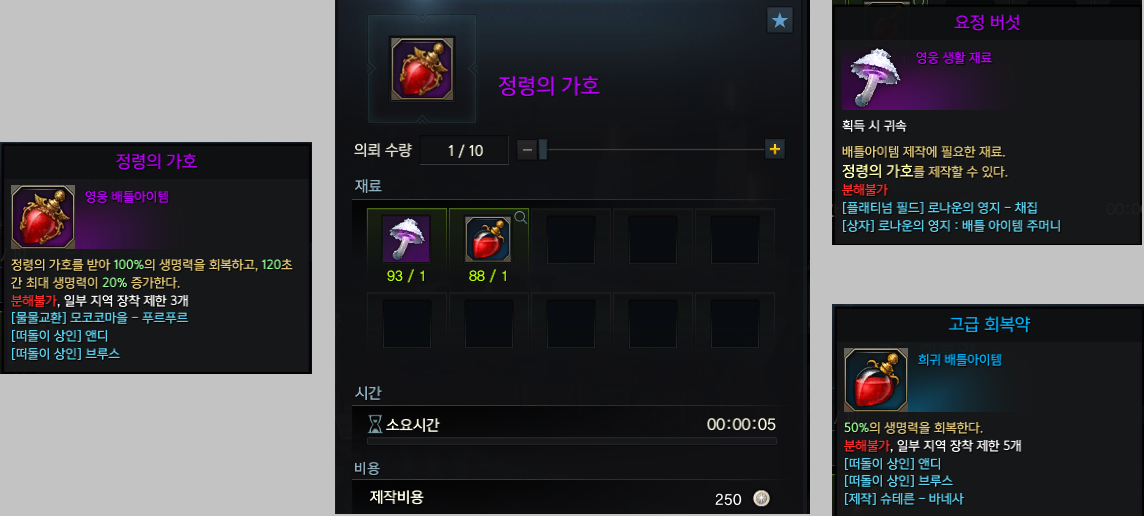This screenshot has width=1144, height=516.
Task: Click the minus button to decrease quantity
Action: click(527, 150)
